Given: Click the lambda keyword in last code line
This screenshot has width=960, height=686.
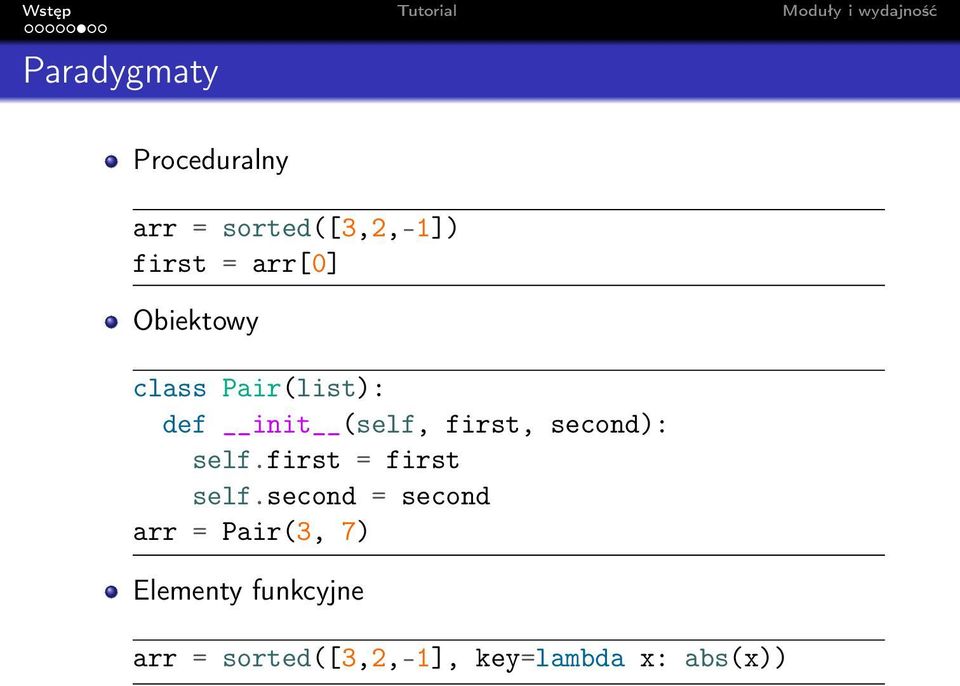Looking at the screenshot, I should pyautogui.click(x=580, y=658).
